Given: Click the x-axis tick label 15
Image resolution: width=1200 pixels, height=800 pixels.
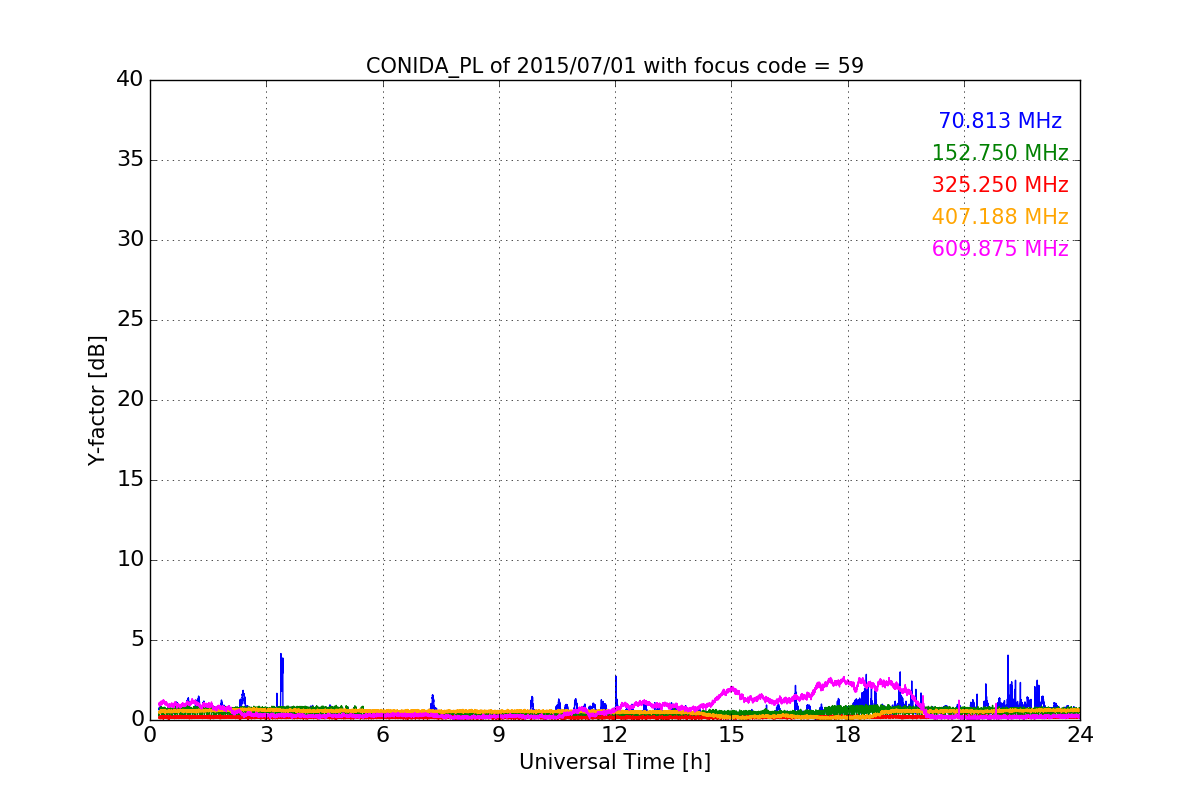Looking at the screenshot, I should [731, 735].
